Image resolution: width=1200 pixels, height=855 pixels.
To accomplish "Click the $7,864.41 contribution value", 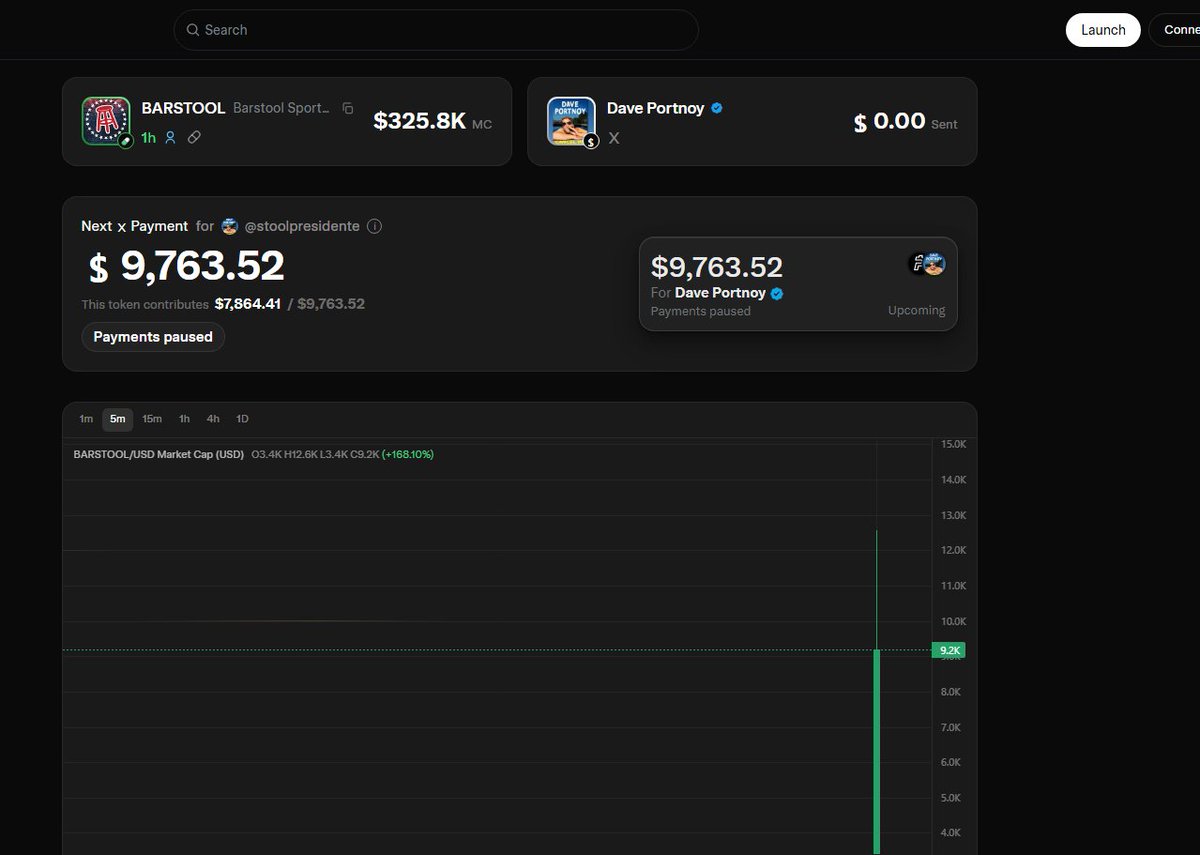I will tap(248, 304).
